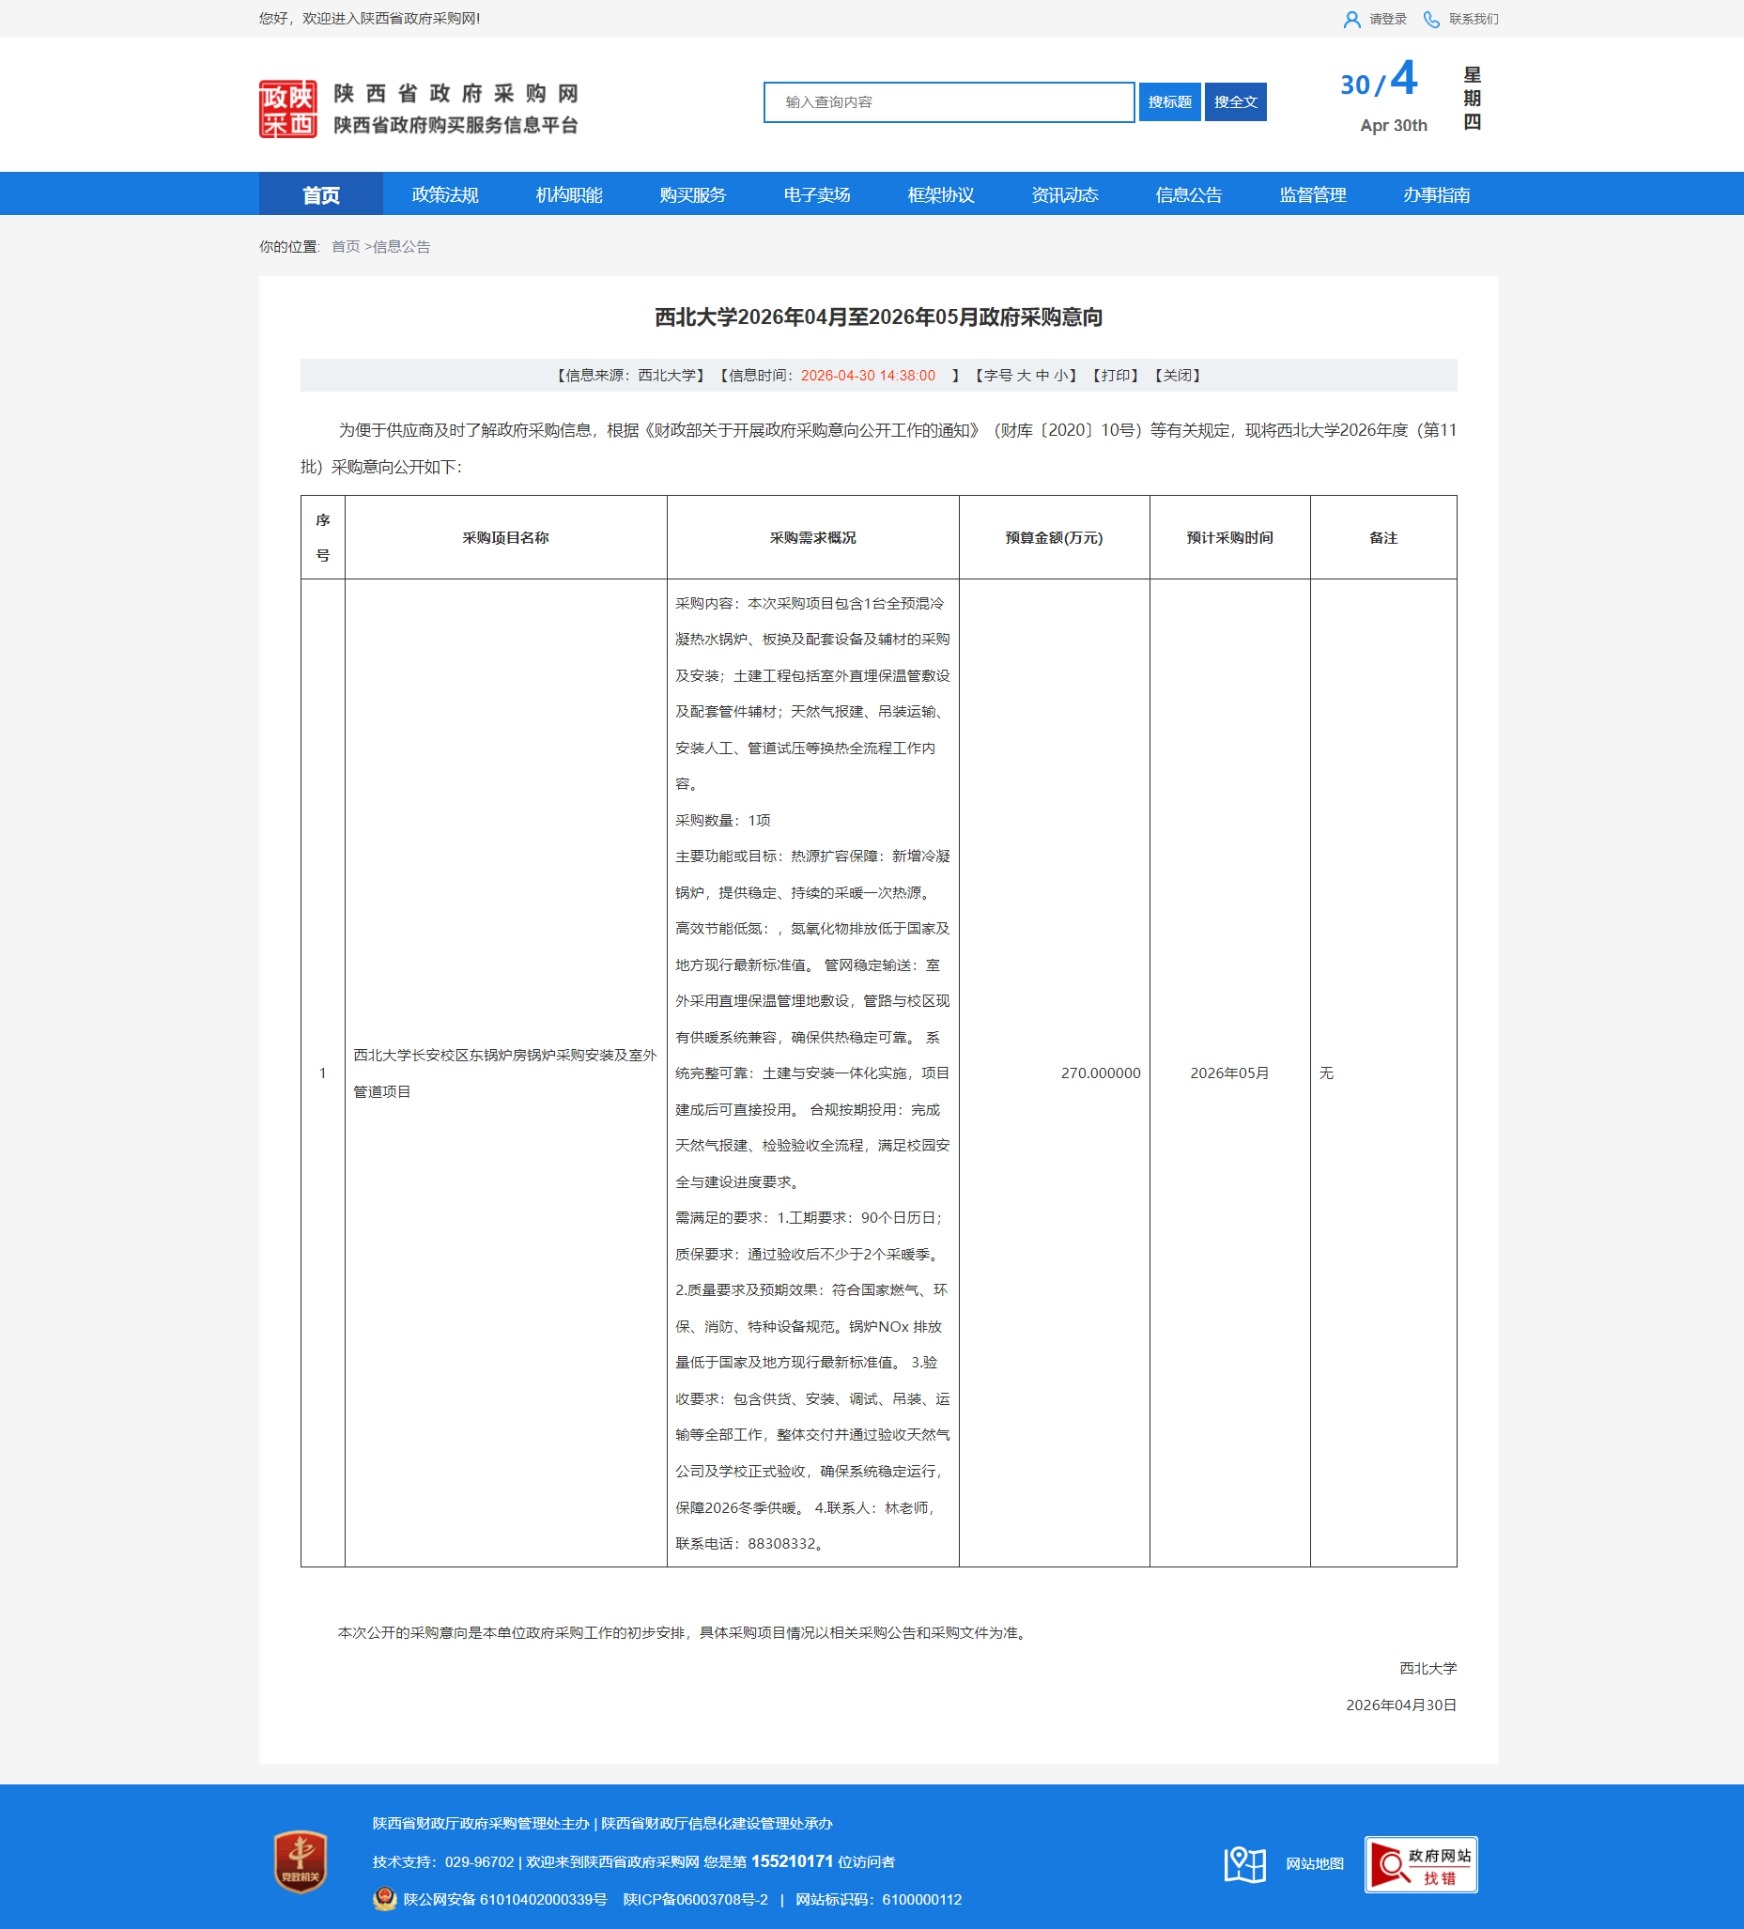Select the 首页 home tab

point(321,195)
